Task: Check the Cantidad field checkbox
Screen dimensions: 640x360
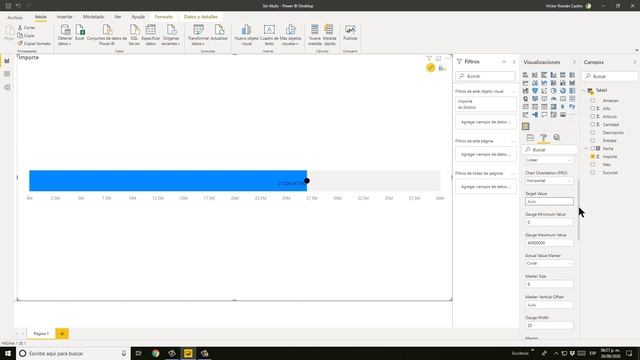Action: tap(593, 124)
